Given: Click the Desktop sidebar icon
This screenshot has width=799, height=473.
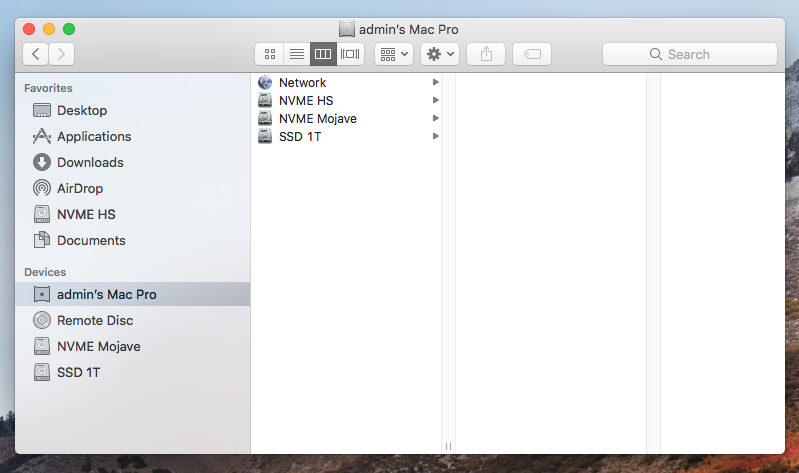Looking at the screenshot, I should tap(42, 111).
